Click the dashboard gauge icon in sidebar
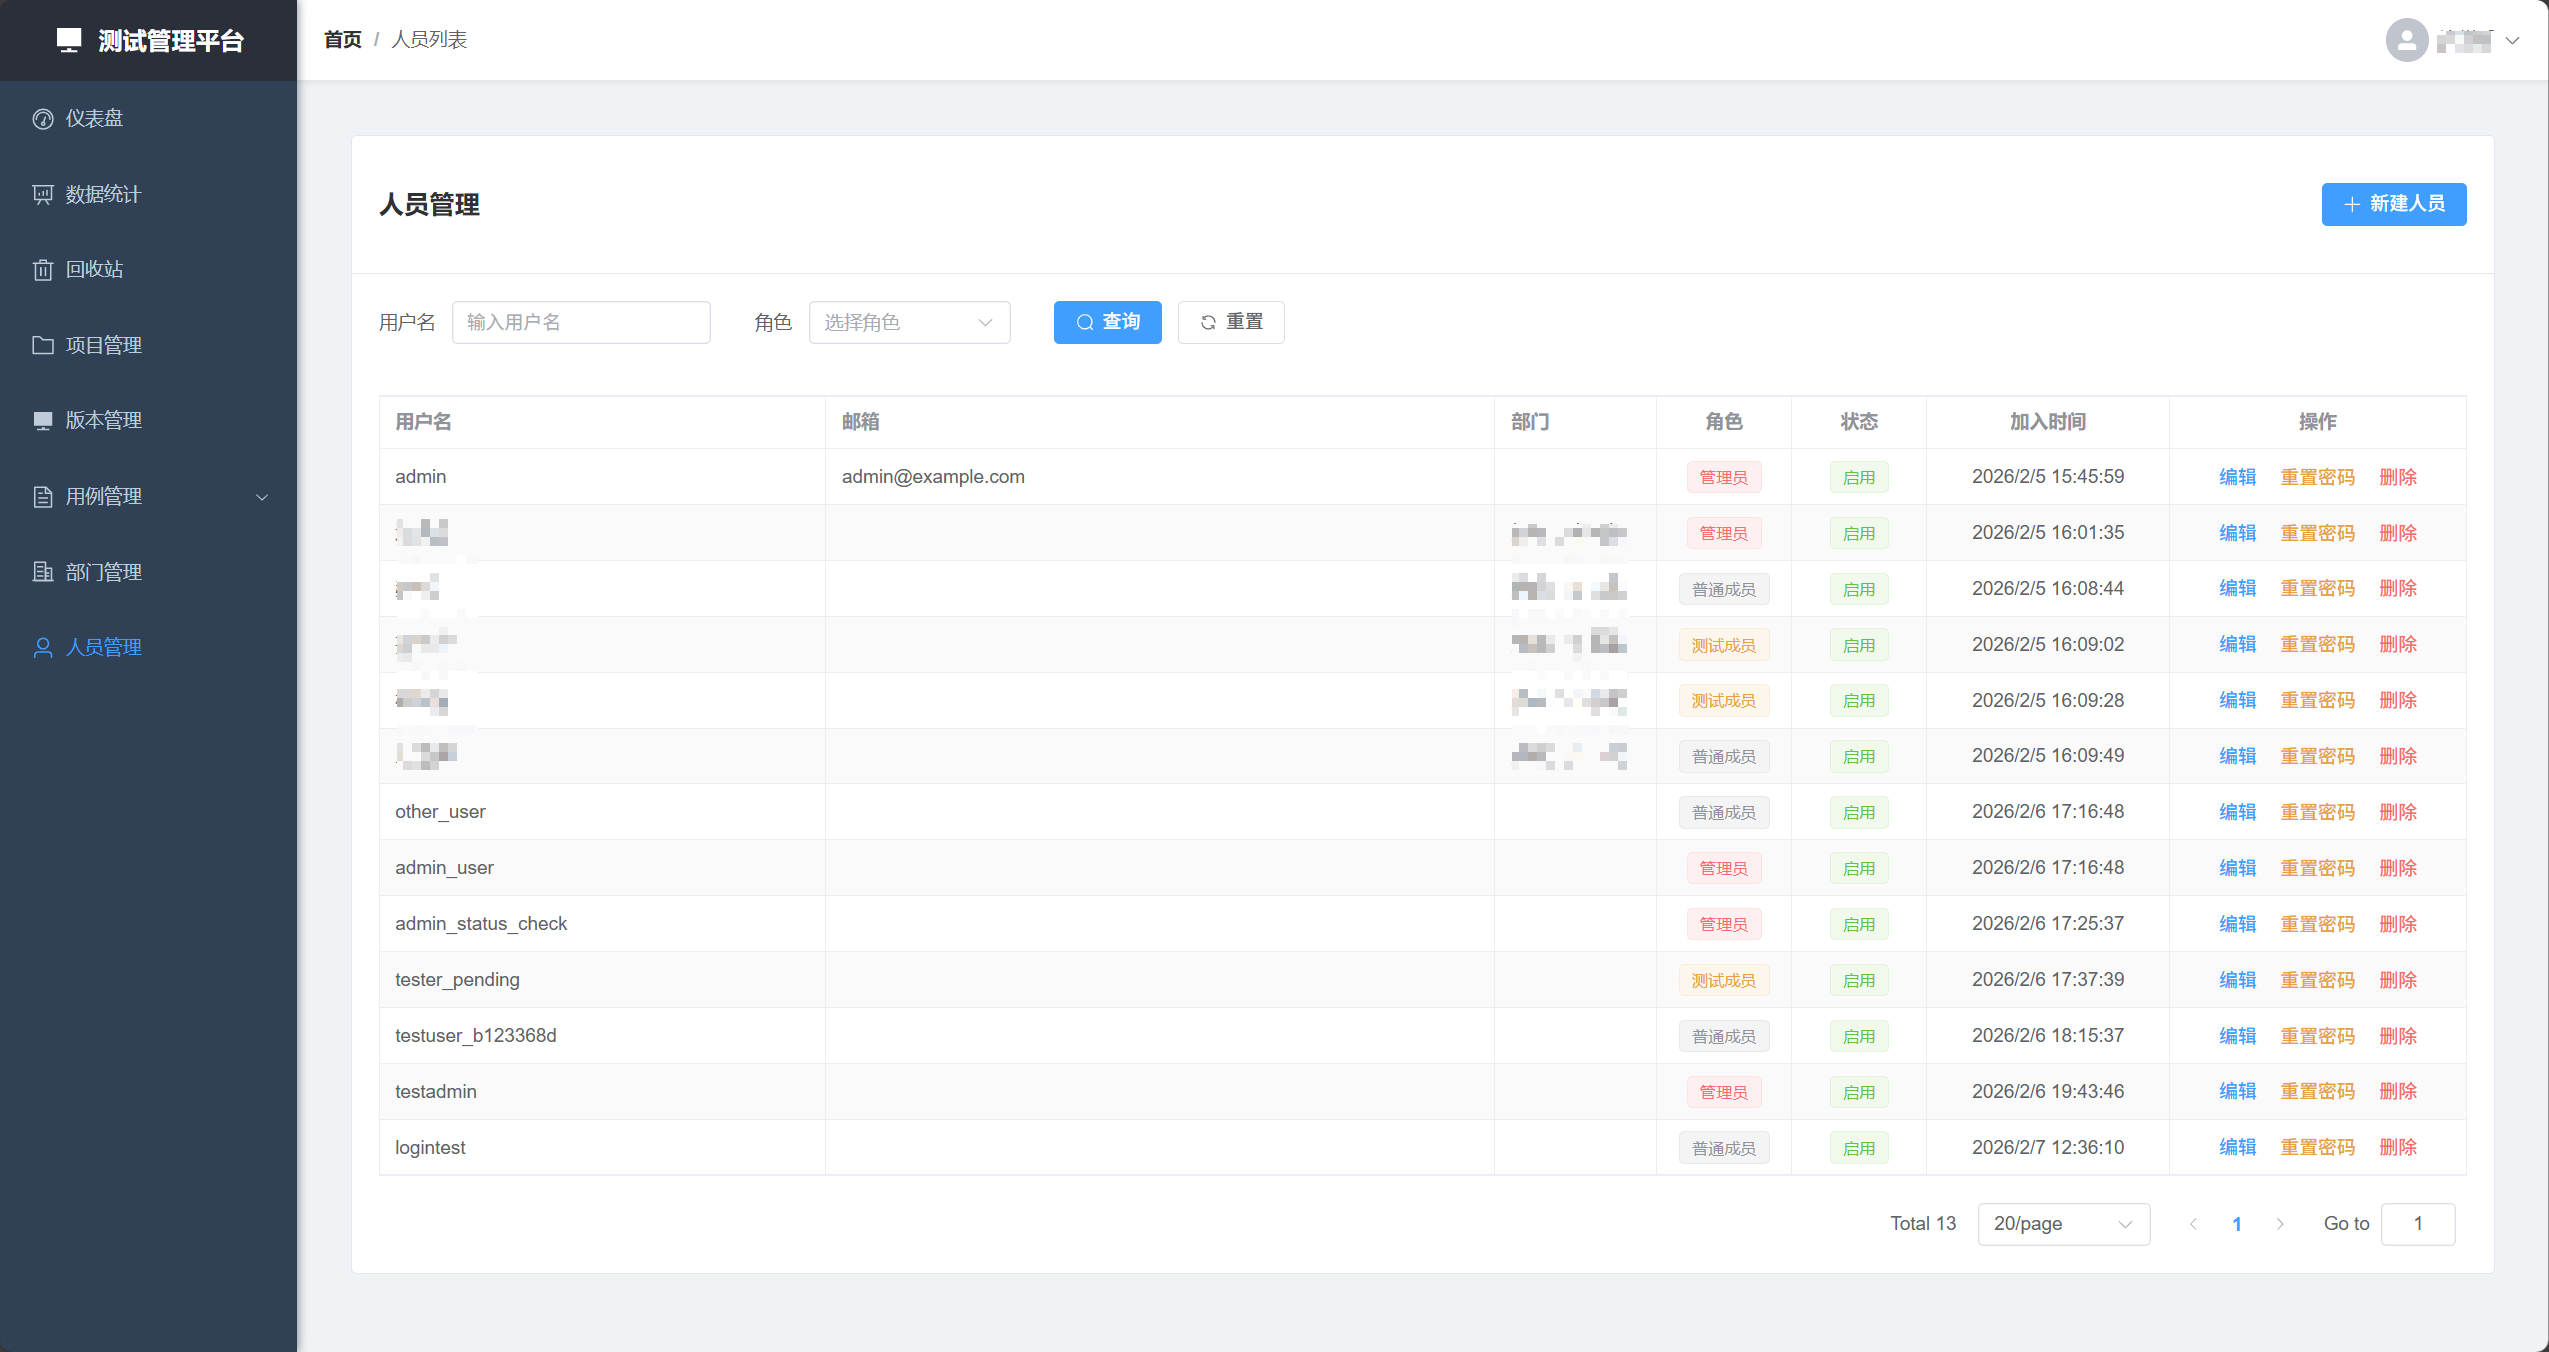Screen dimensions: 2549x1352 point(43,119)
